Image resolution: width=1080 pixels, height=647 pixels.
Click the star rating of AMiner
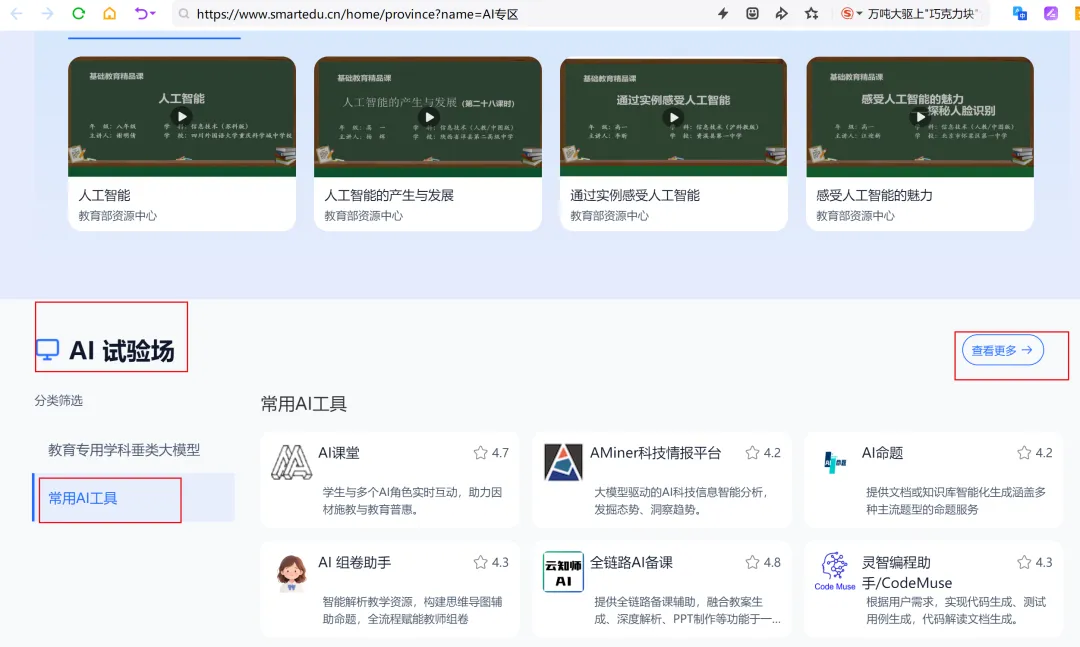pos(763,453)
